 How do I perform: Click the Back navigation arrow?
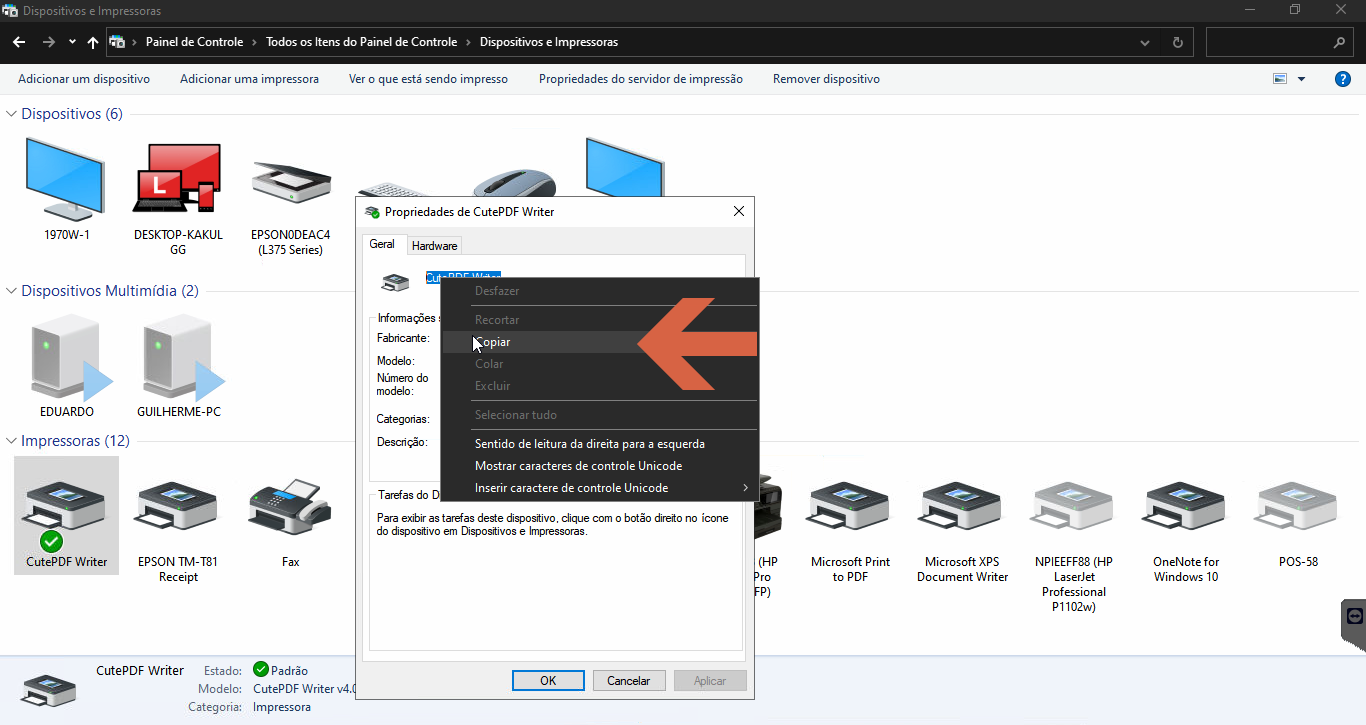click(18, 42)
